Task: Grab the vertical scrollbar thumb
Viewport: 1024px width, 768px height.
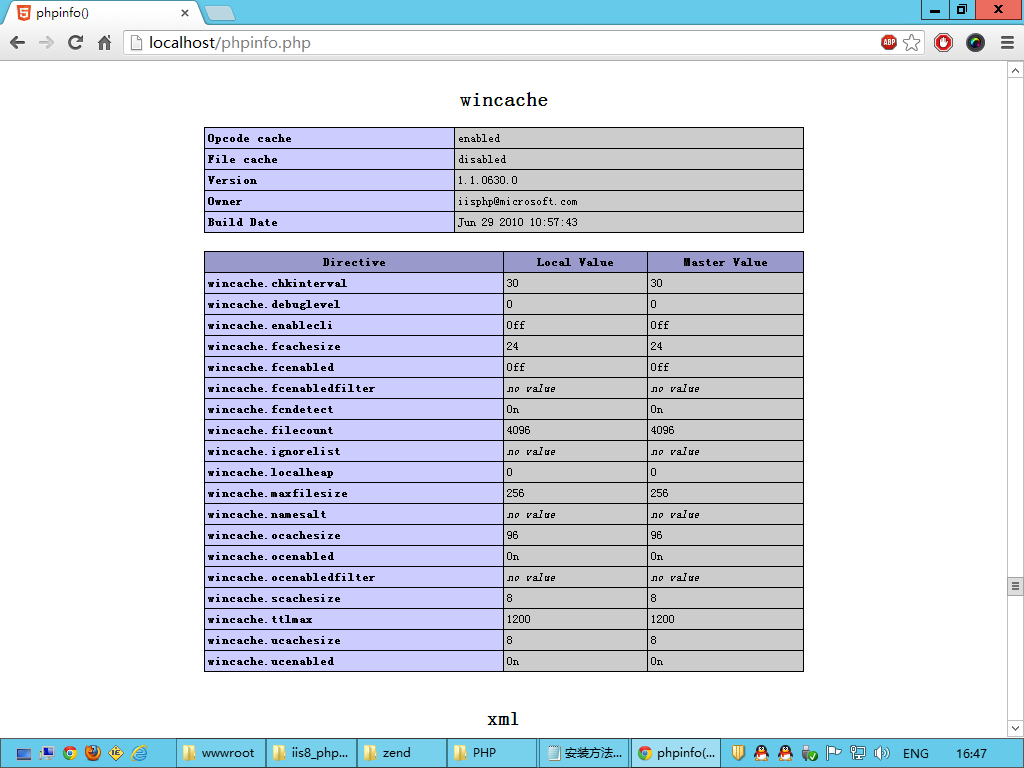Action: [1016, 586]
